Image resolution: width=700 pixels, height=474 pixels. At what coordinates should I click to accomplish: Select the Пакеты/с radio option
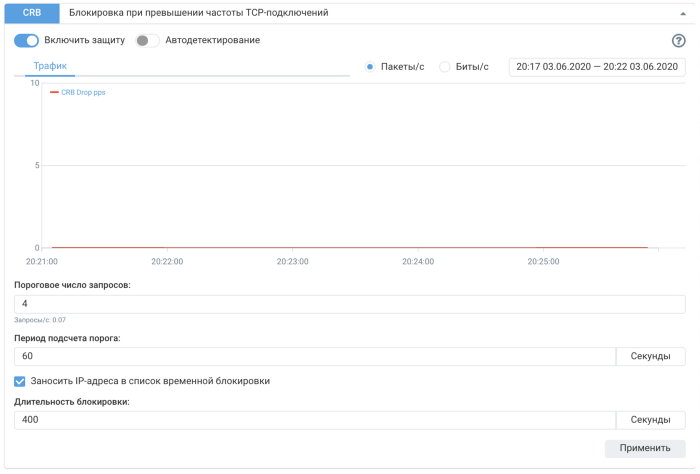[x=370, y=67]
